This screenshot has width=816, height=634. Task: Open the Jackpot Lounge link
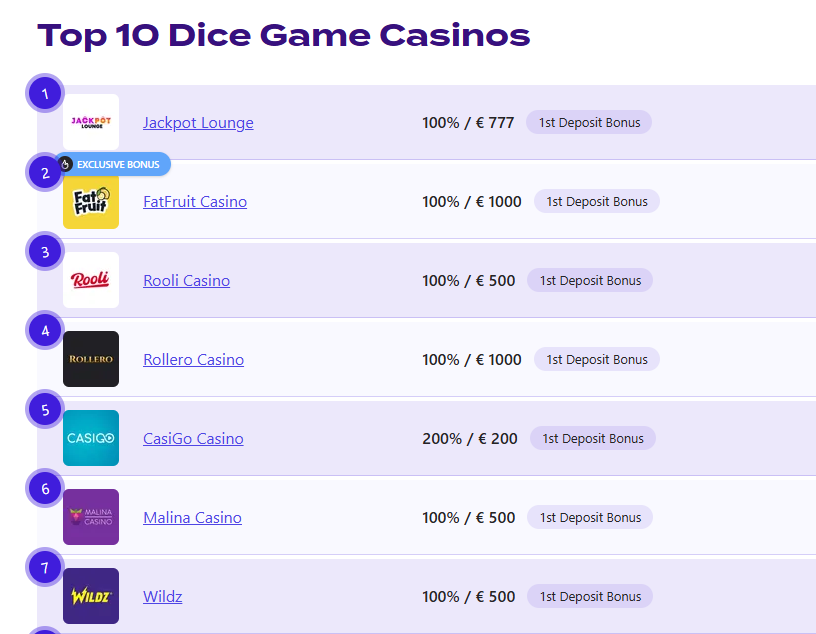coord(198,123)
